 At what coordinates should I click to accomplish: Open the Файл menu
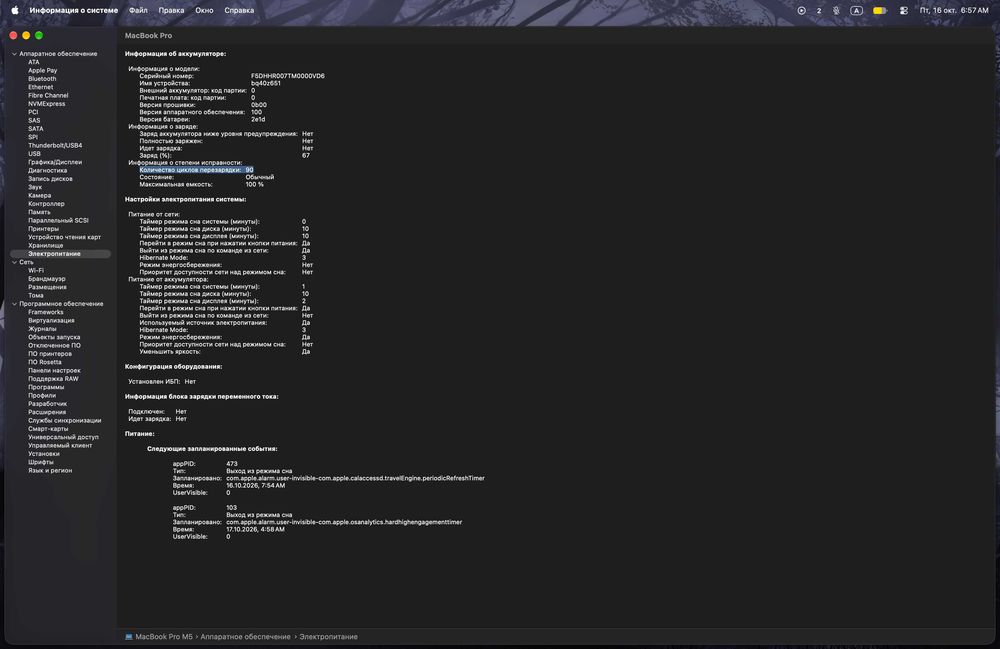point(138,10)
